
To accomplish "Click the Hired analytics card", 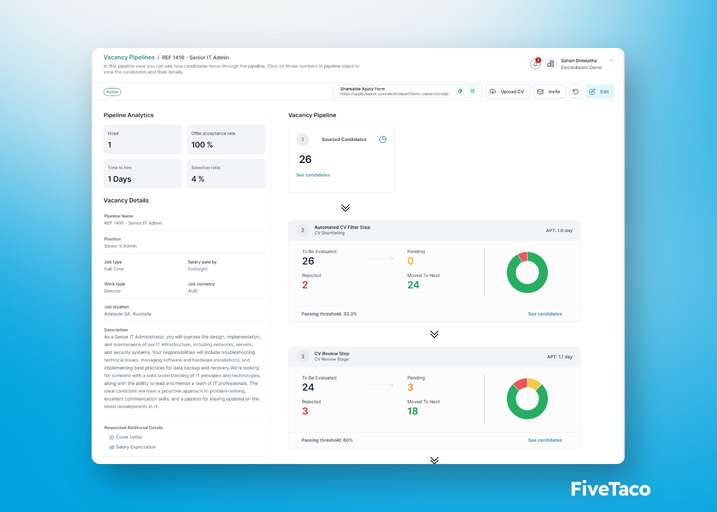I will coord(143,139).
